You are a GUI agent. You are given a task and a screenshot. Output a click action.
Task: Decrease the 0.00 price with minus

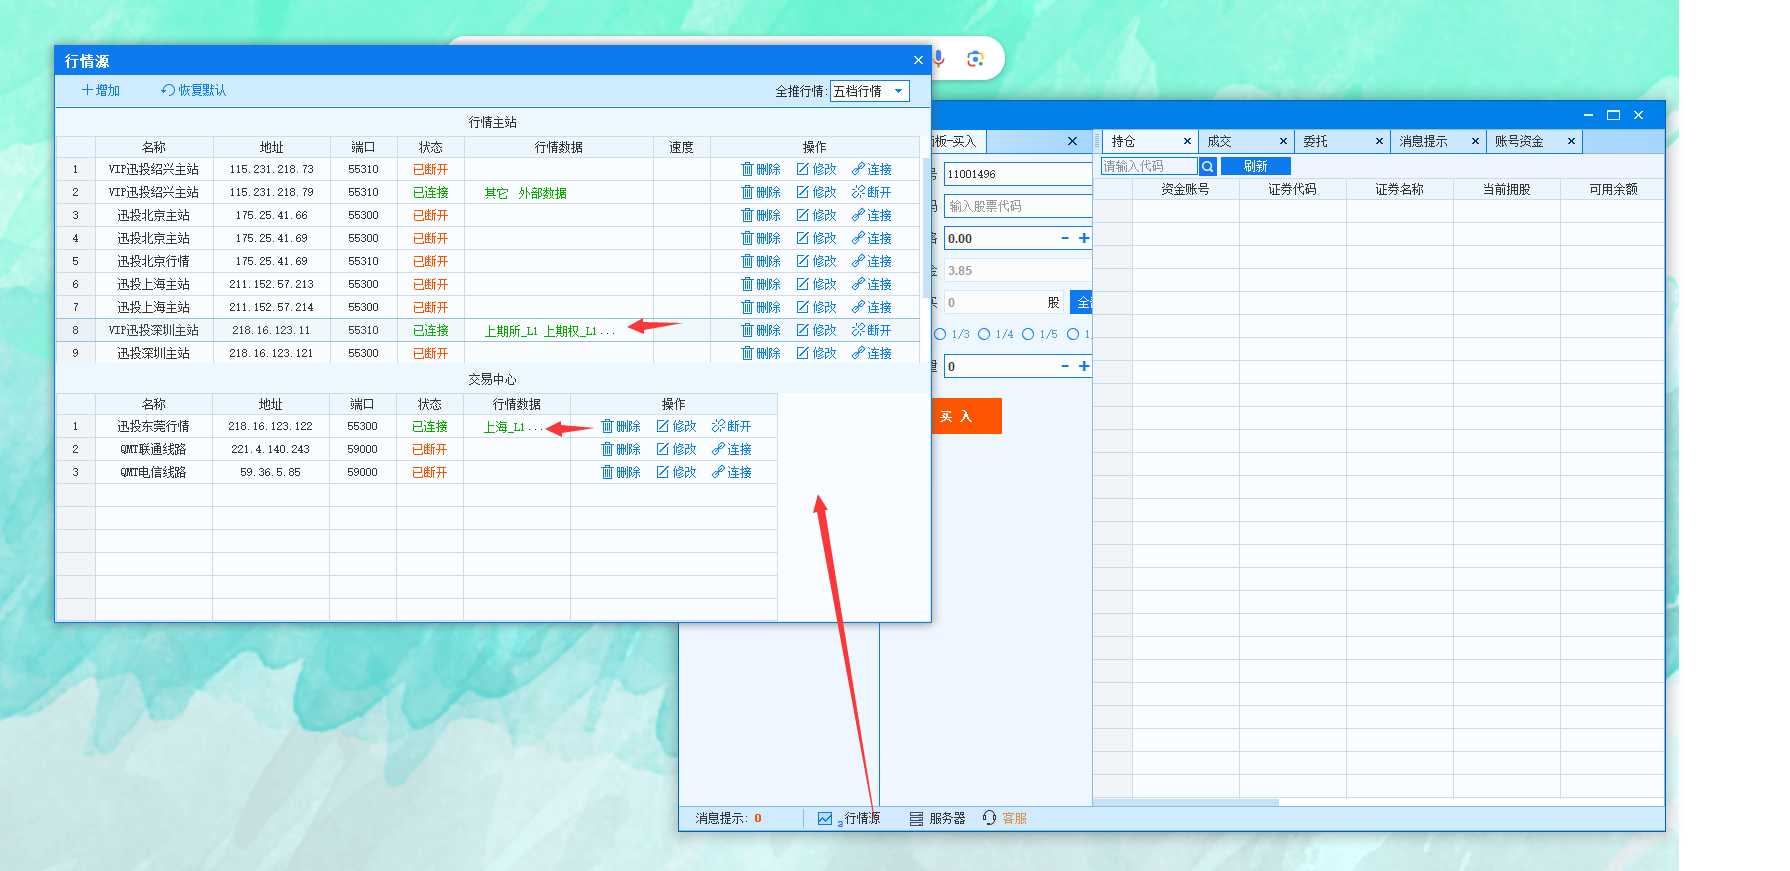tap(1065, 238)
